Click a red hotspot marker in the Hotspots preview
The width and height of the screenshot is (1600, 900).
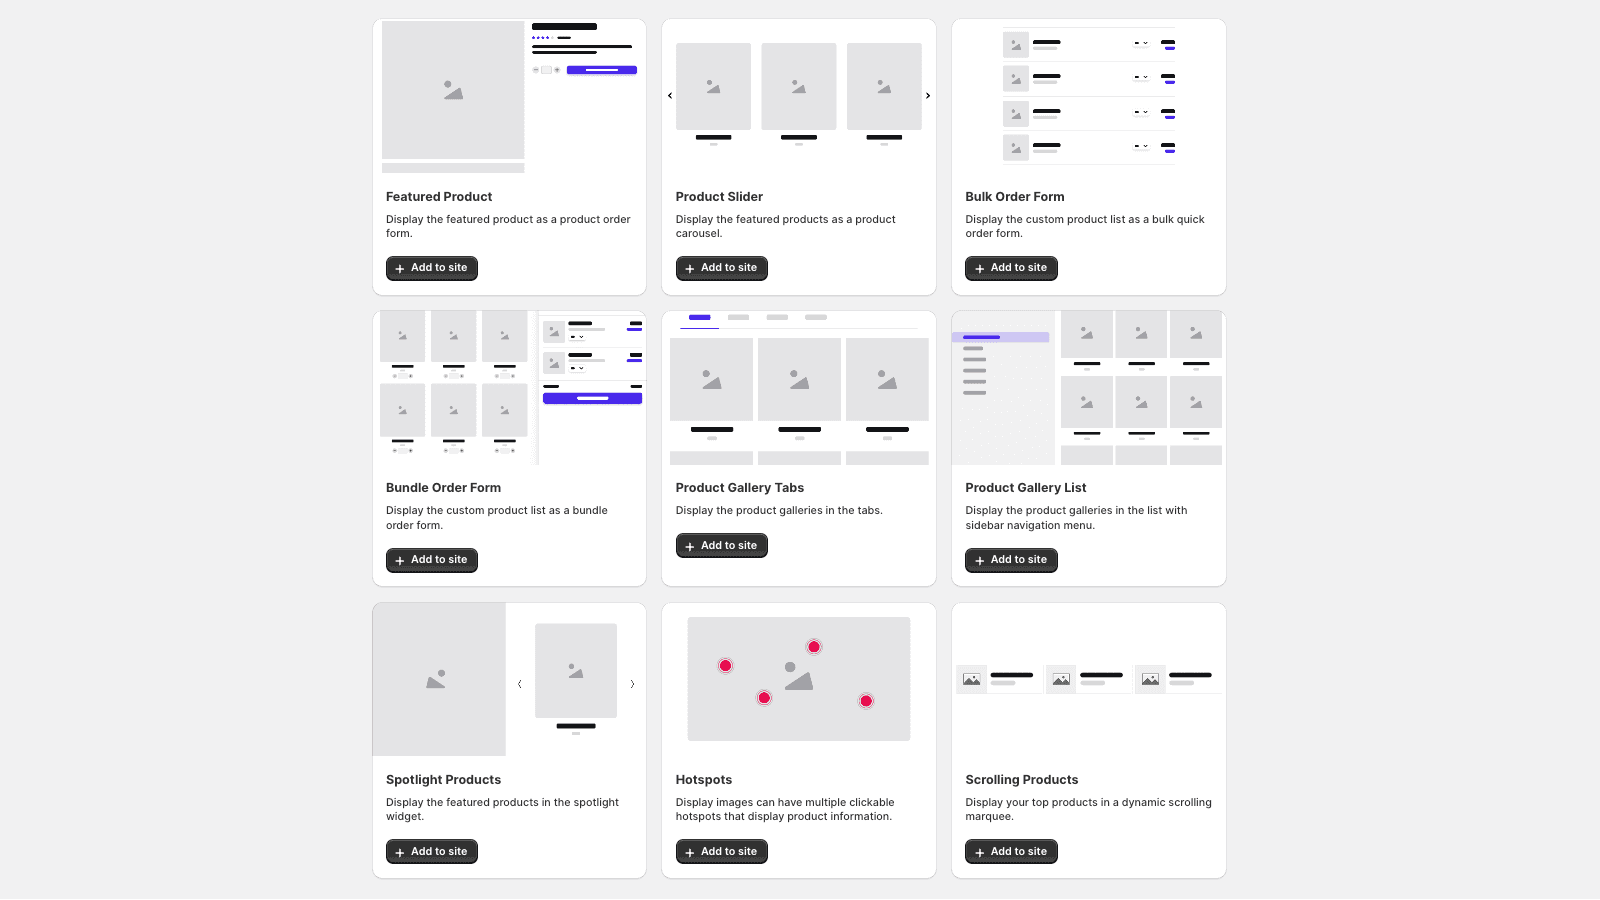click(814, 646)
